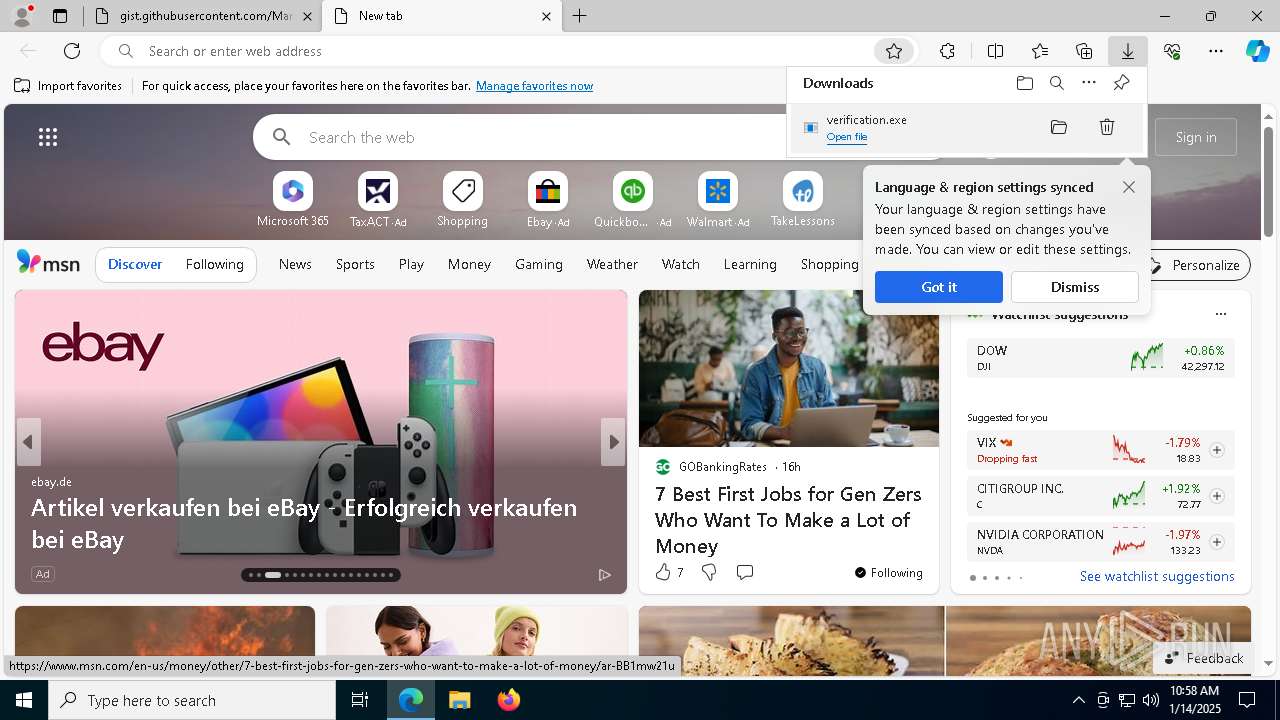Click Sign in button on MSN
The image size is (1280, 720).
pyautogui.click(x=1196, y=137)
